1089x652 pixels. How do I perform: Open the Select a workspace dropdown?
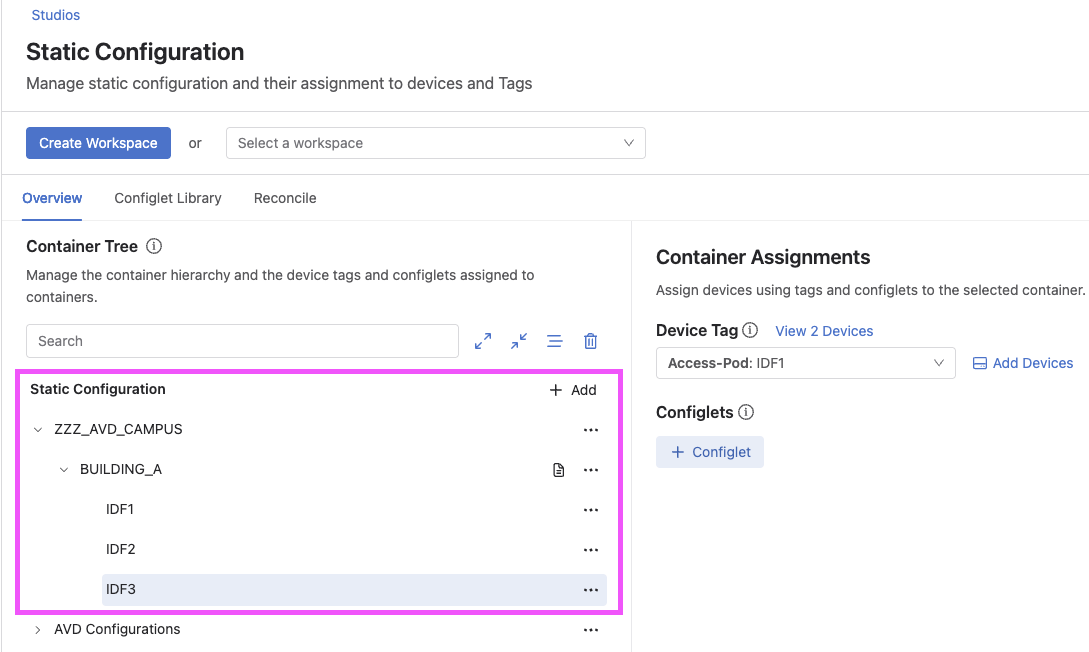436,143
